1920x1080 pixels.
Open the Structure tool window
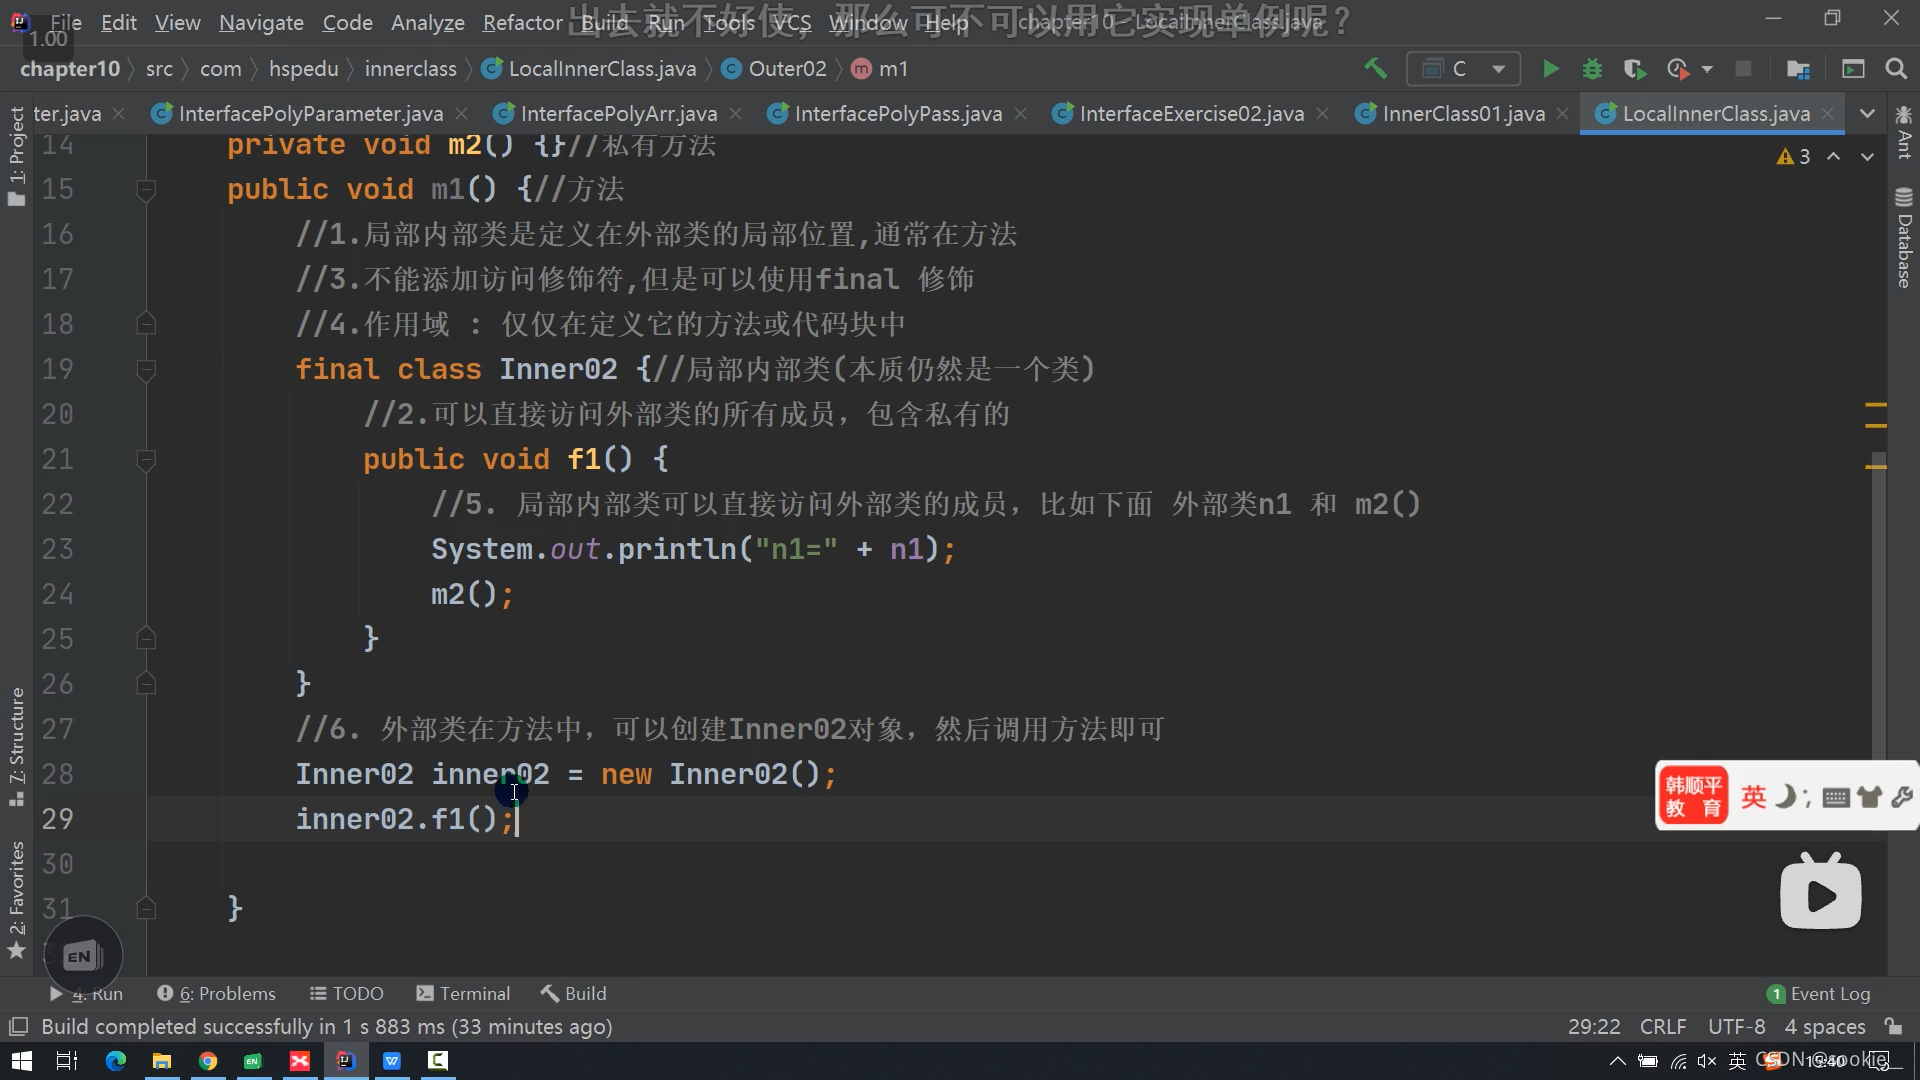click(16, 746)
